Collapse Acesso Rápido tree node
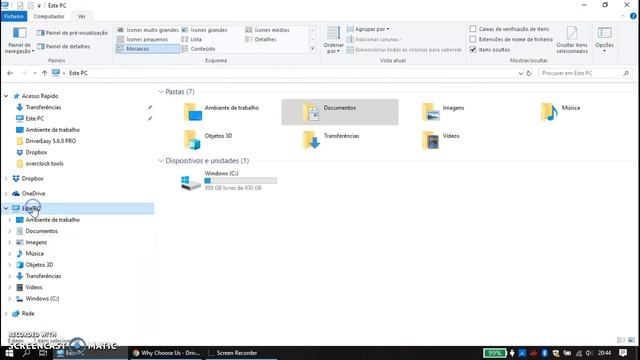640x360 pixels. point(6,96)
